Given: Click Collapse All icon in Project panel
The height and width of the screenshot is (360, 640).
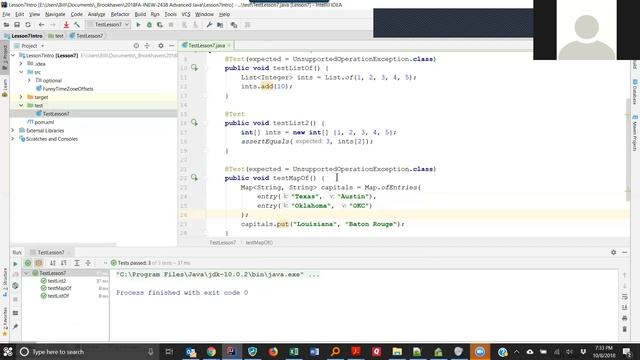Looking at the screenshot, I should pos(147,46).
